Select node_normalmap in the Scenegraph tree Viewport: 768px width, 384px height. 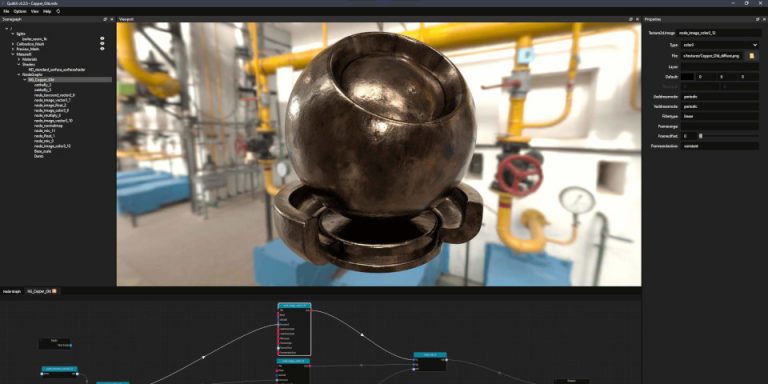[48, 125]
